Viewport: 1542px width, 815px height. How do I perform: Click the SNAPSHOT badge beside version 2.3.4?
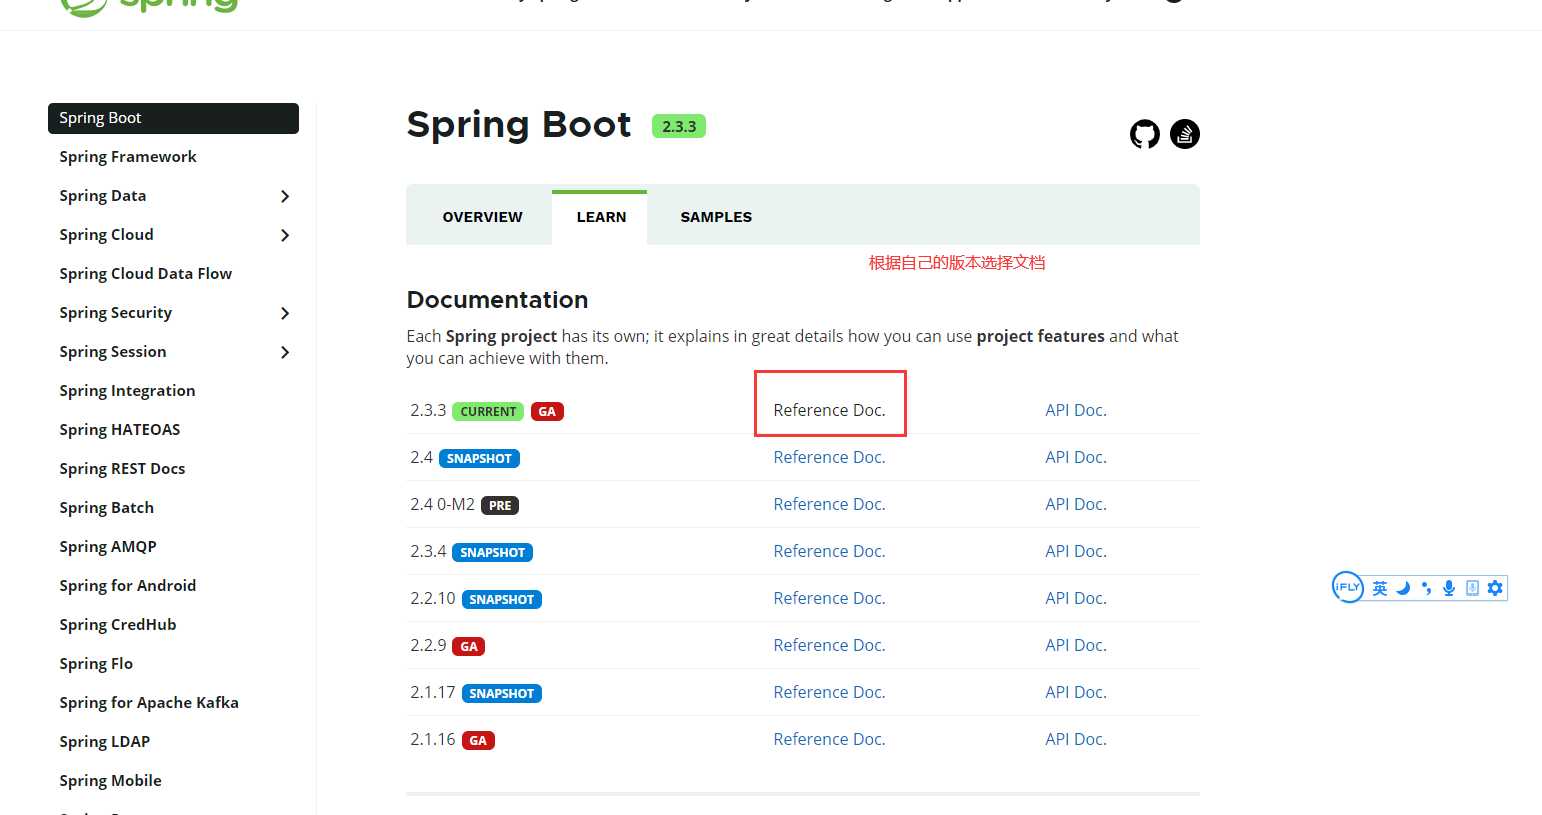tap(492, 552)
